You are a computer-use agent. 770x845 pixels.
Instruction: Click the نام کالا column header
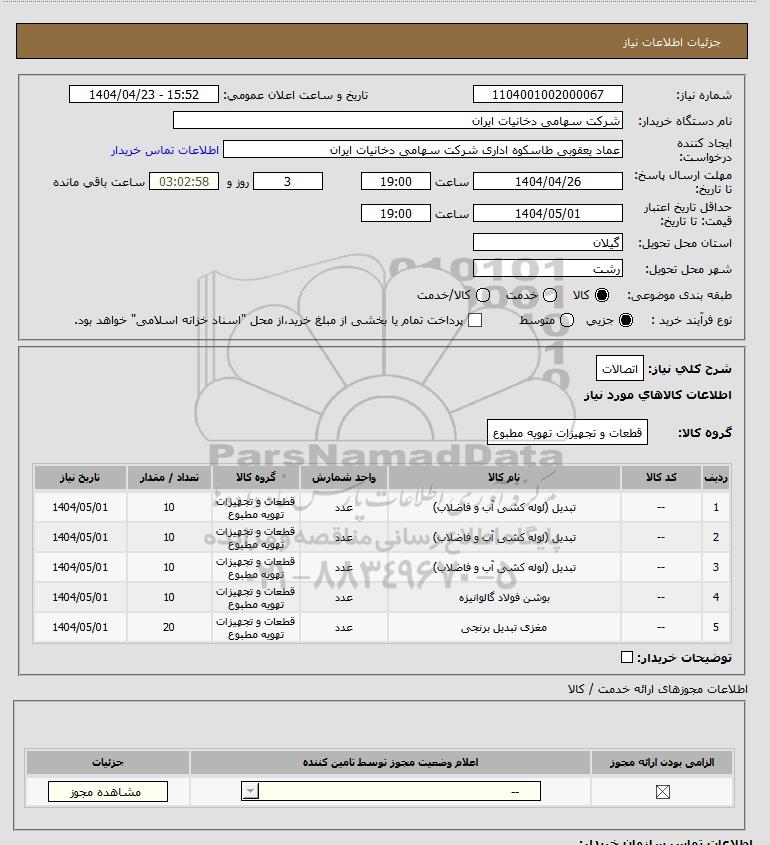504,477
